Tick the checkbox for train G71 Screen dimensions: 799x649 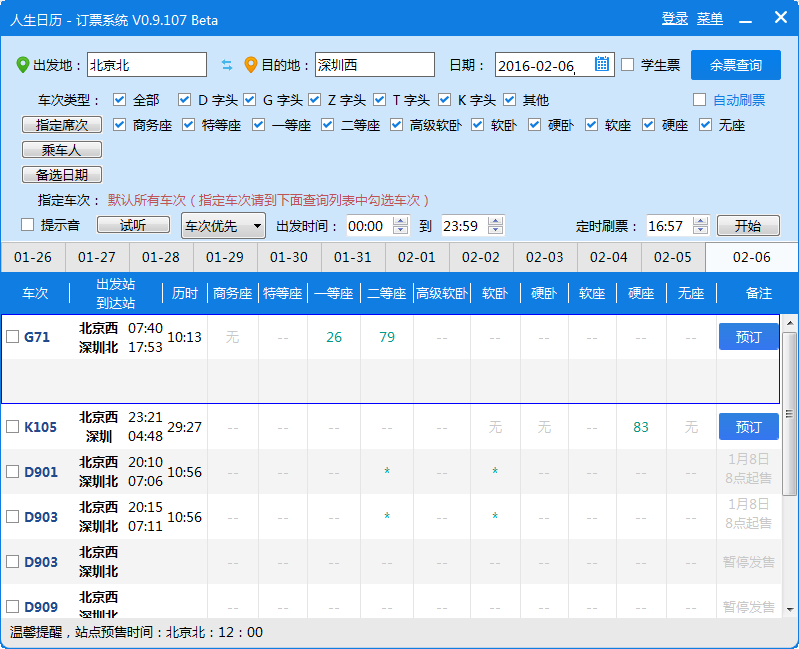[x=13, y=337]
